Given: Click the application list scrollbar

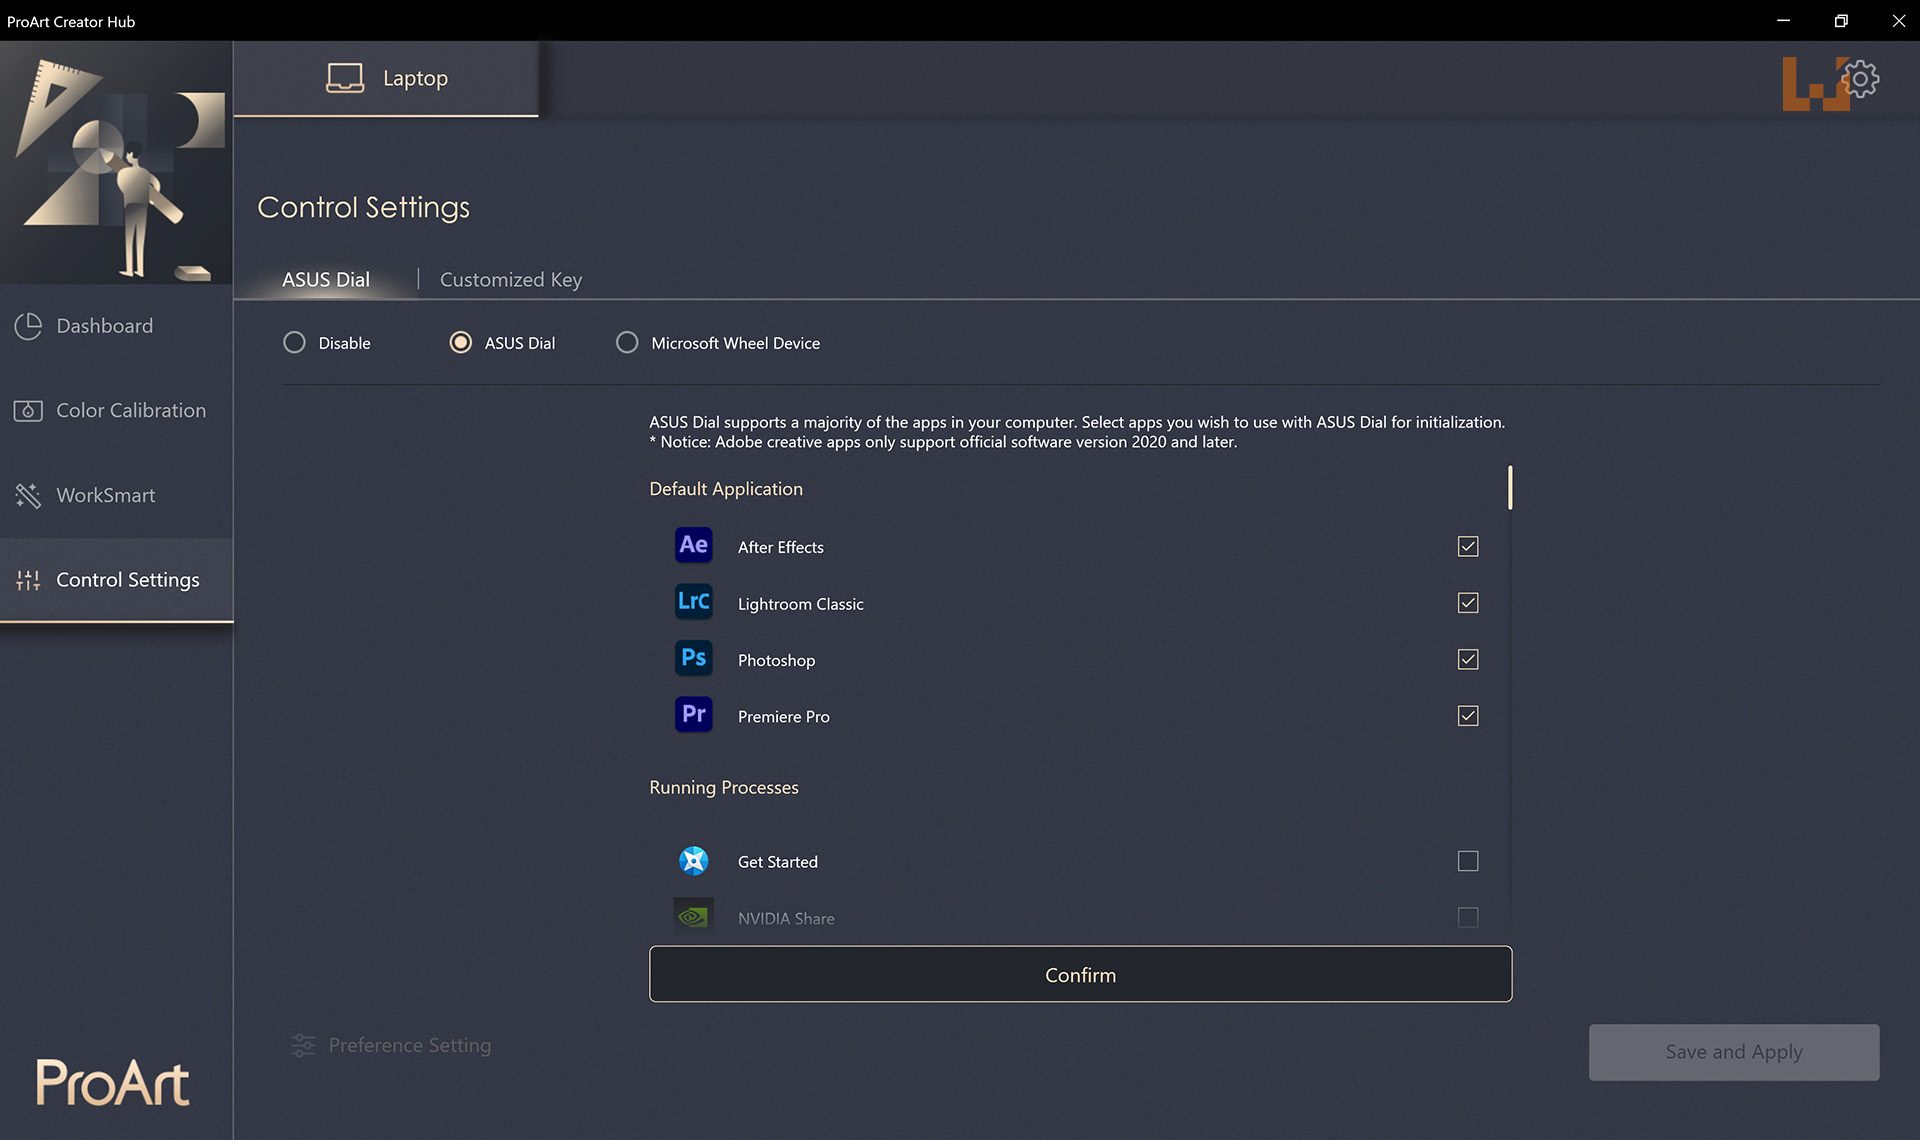Looking at the screenshot, I should pos(1509,488).
